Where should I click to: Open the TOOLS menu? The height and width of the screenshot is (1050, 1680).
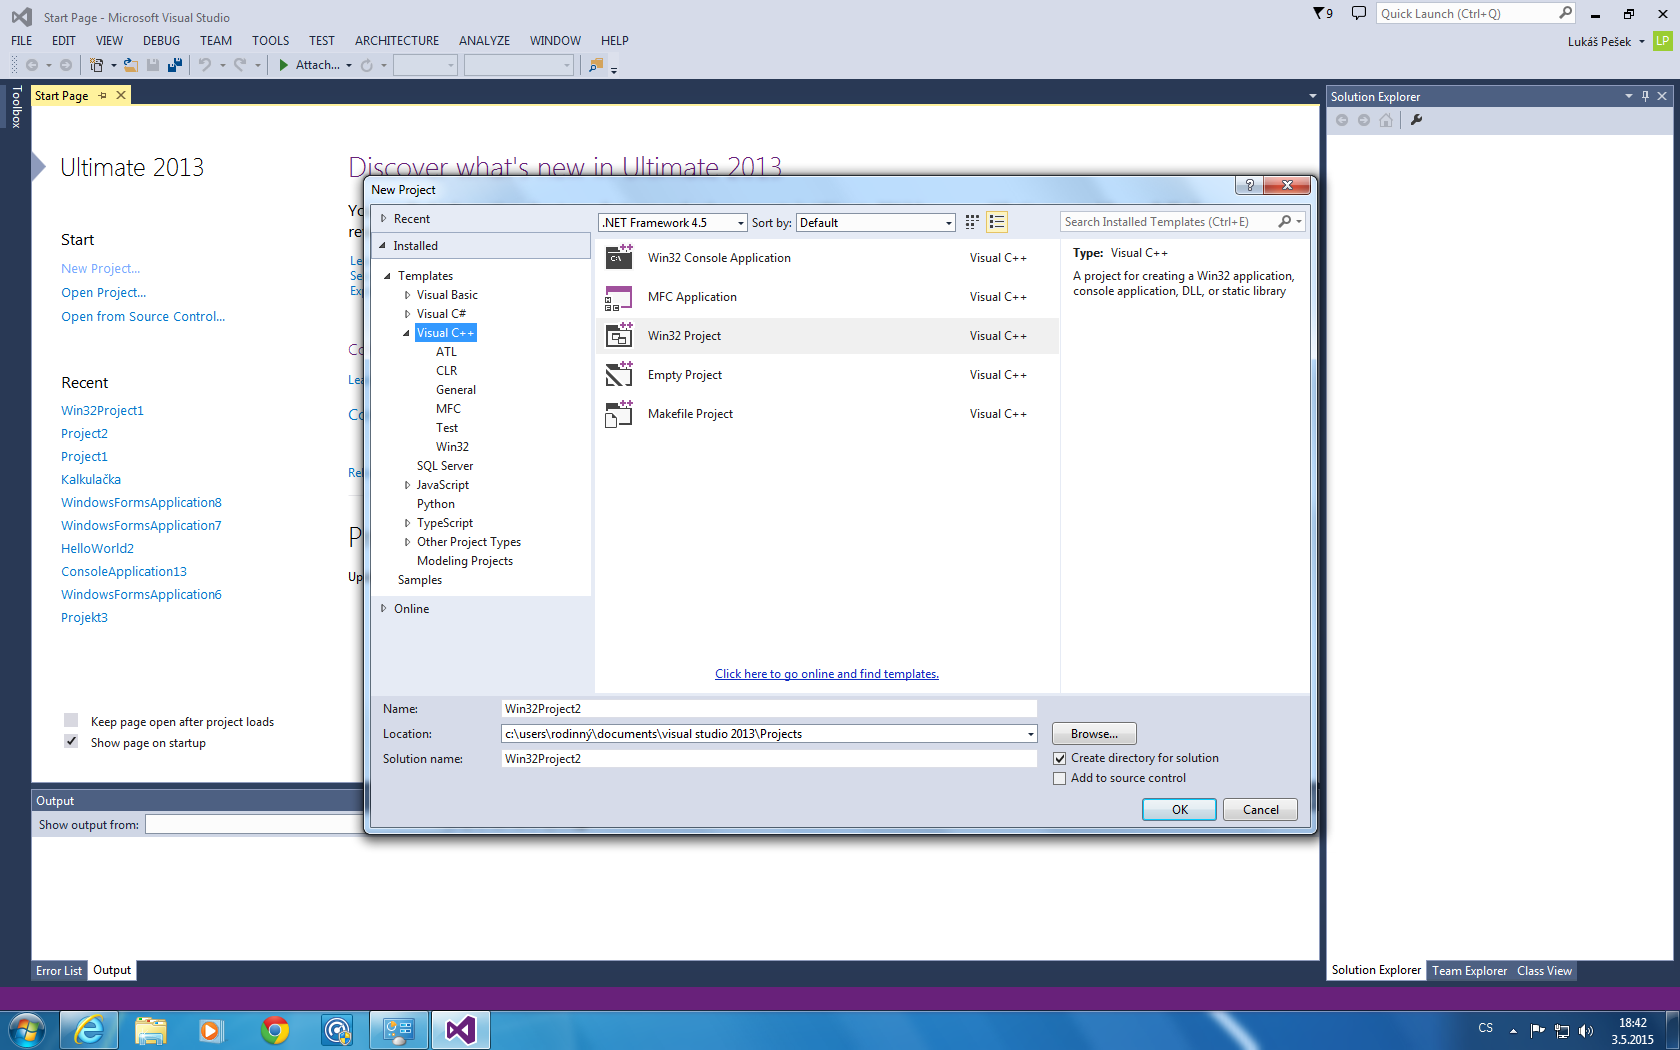(270, 41)
